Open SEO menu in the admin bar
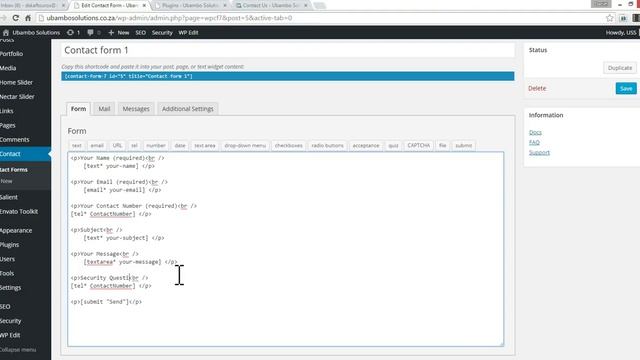Screen dimensions: 640x360 click(140, 32)
